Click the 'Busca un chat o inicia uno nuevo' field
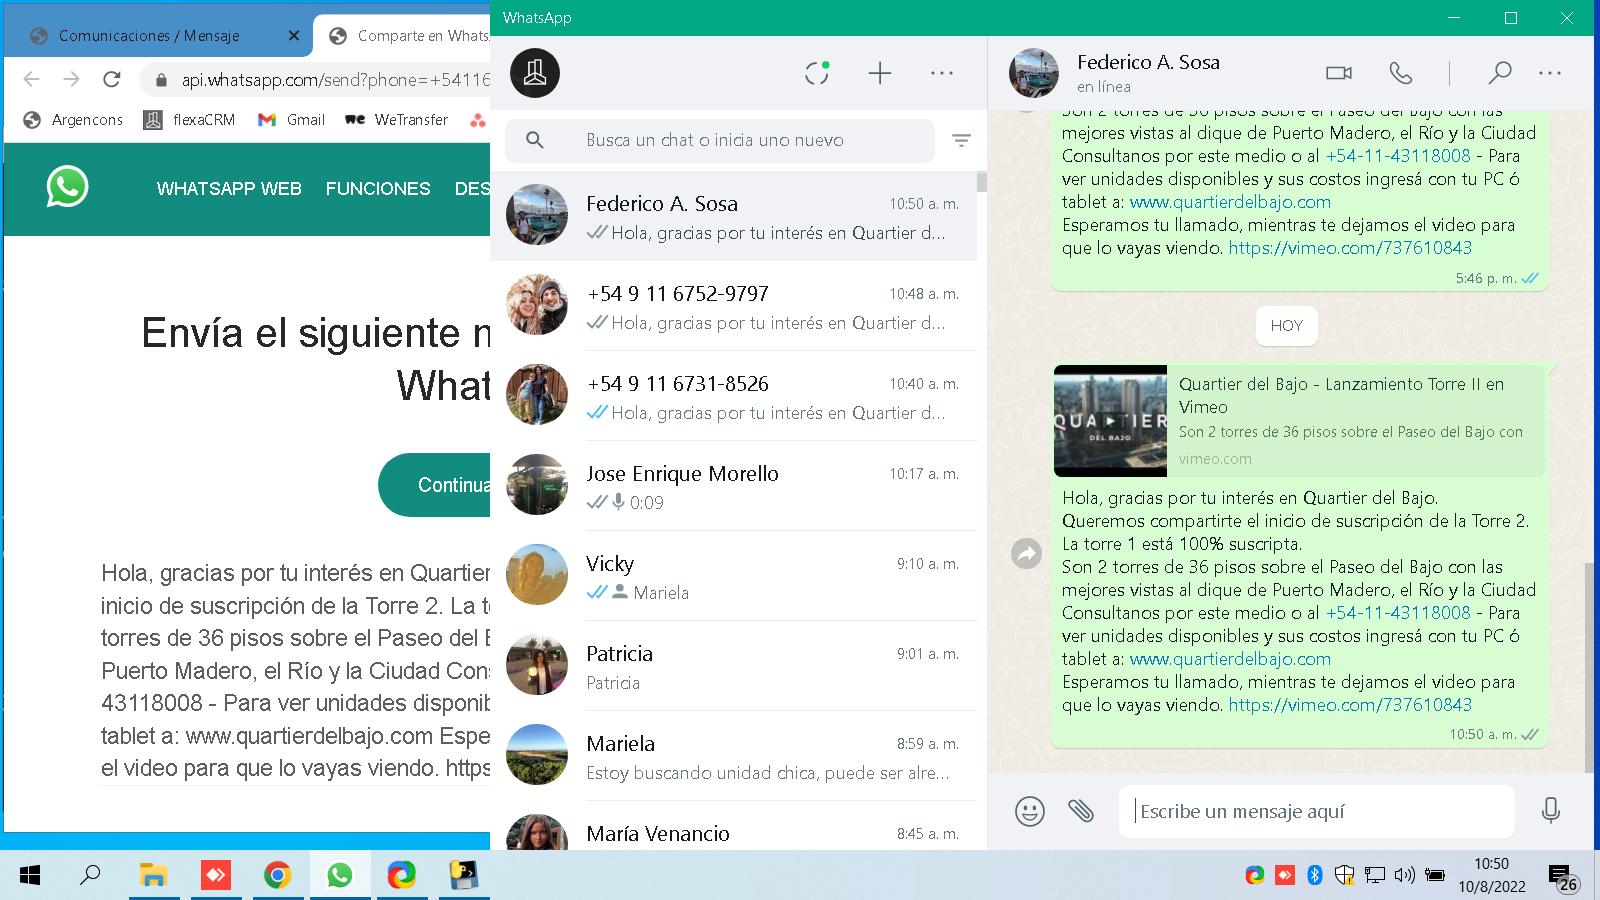The width and height of the screenshot is (1600, 900). click(x=720, y=140)
